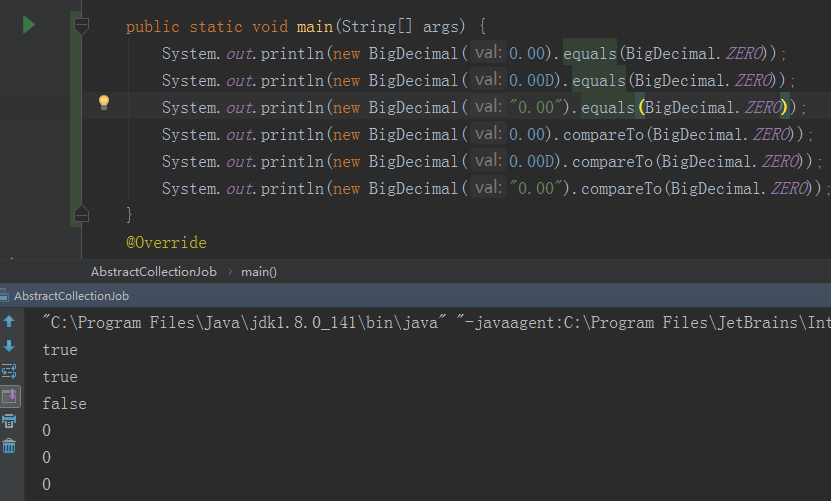Select AbstractCollectionJob in the breadcrumb bar
This screenshot has height=501, width=831.
tap(154, 272)
